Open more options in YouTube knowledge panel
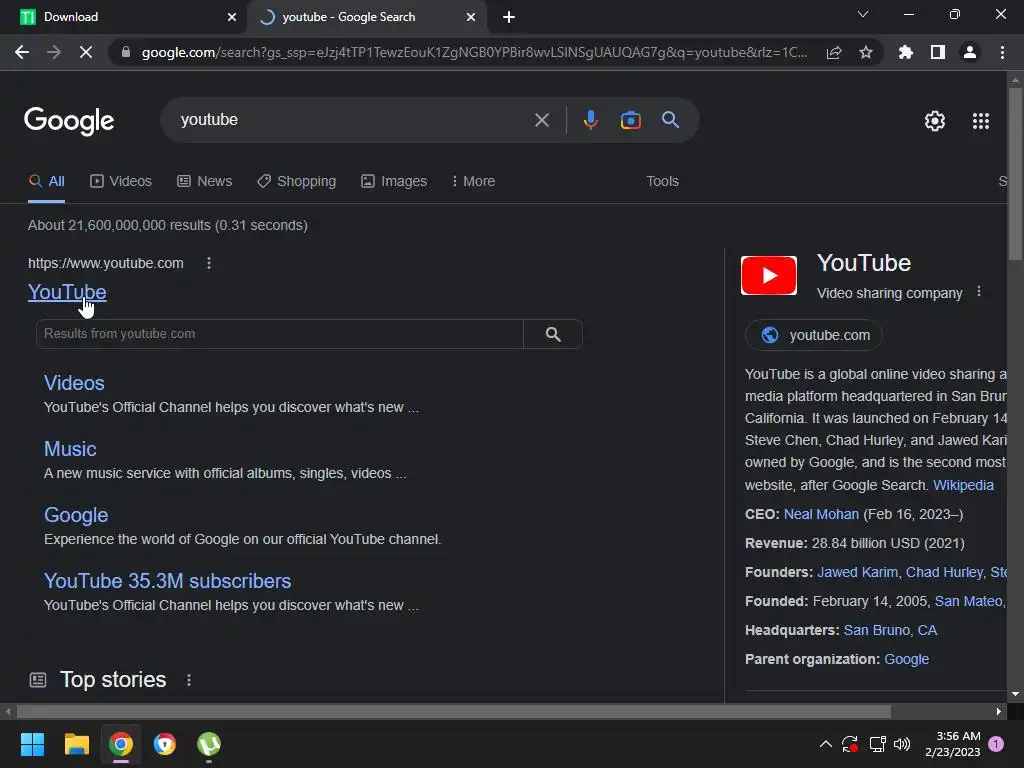 pyautogui.click(x=978, y=292)
